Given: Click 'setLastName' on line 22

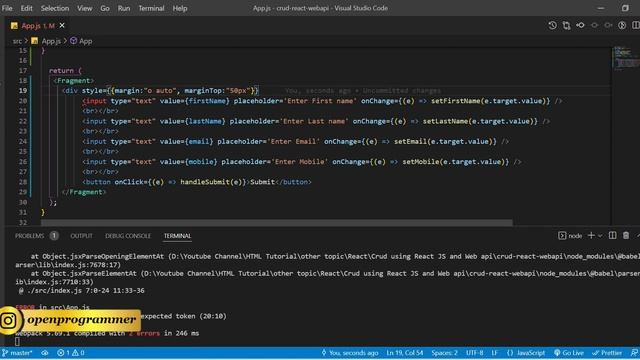Looking at the screenshot, I should 445,121.
